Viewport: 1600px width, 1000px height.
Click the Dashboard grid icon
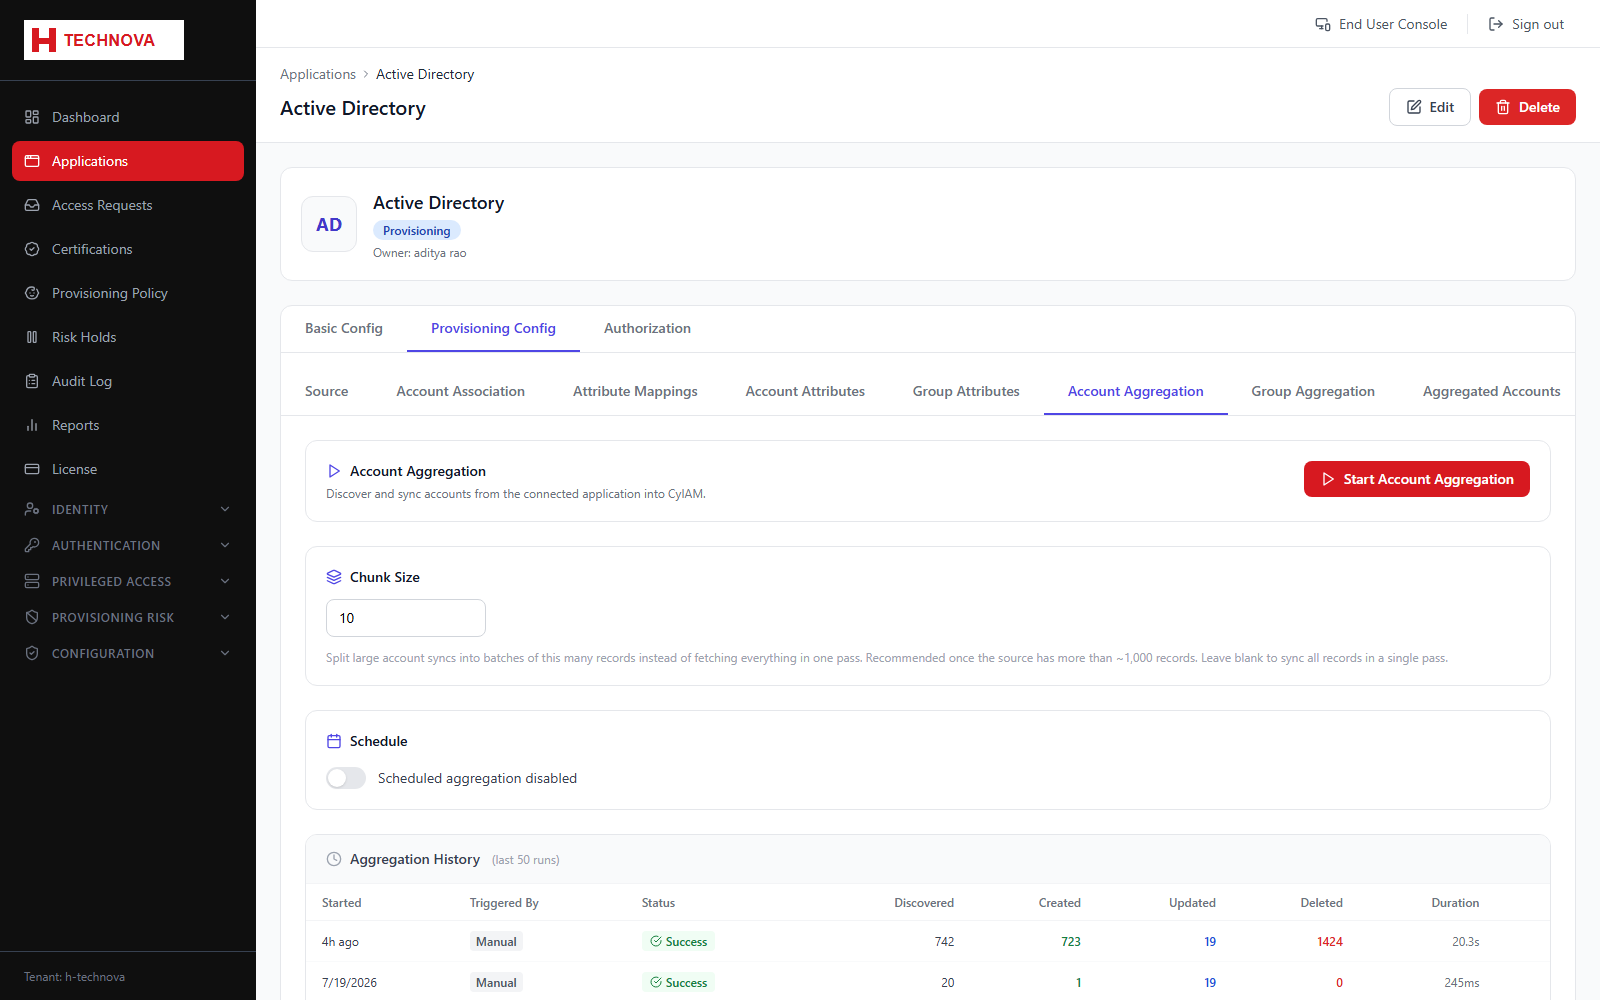32,117
